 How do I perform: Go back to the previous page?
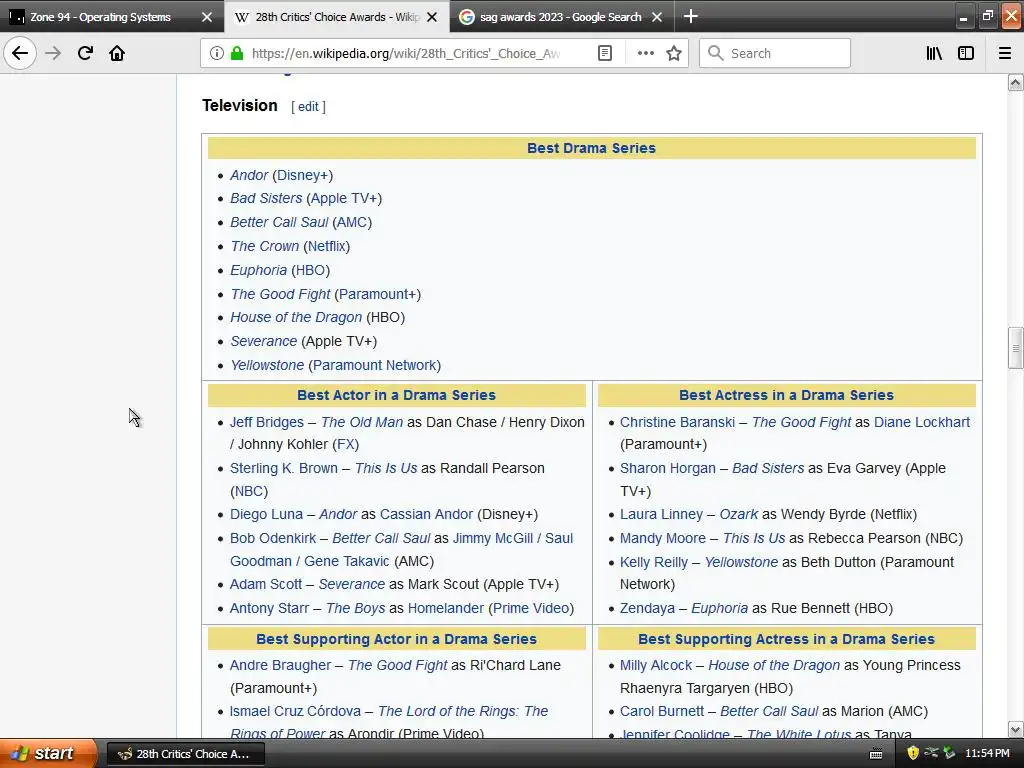coord(20,54)
